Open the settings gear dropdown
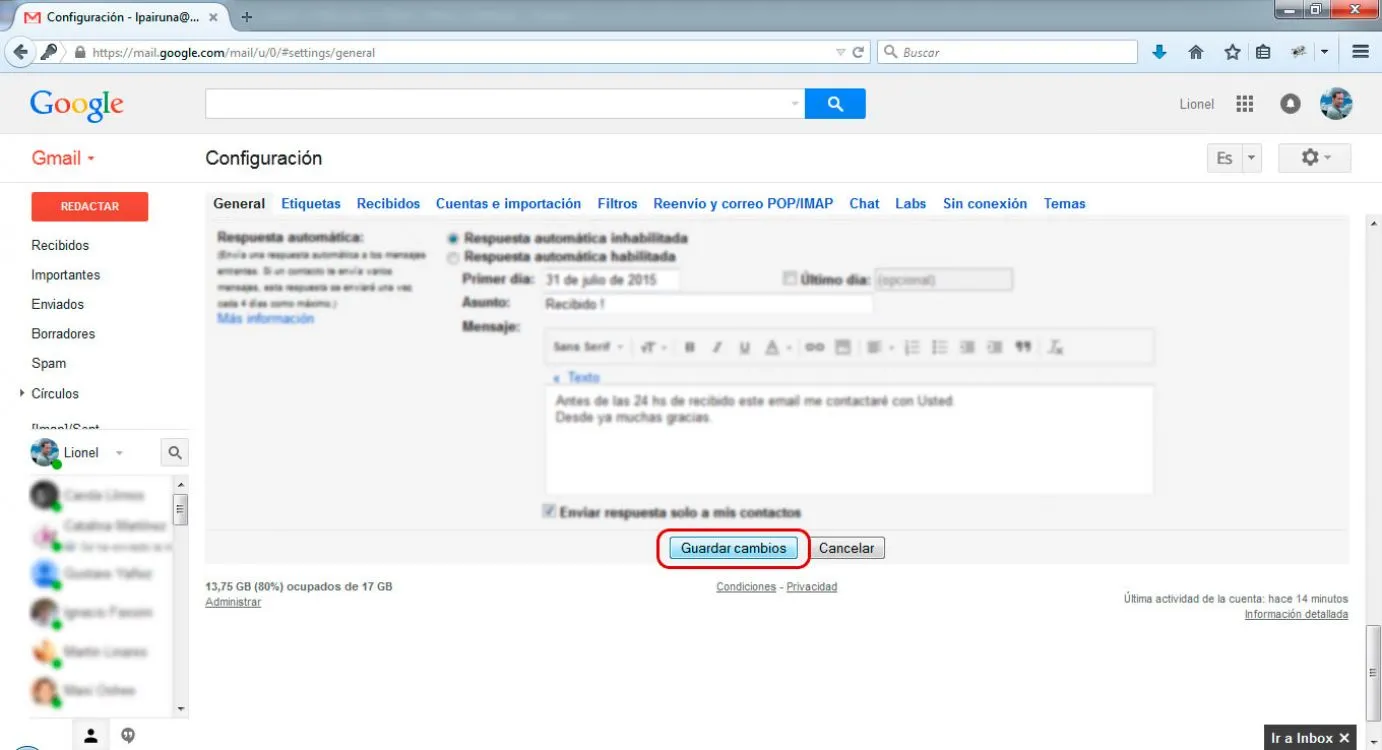The height and width of the screenshot is (750, 1382). [x=1315, y=158]
